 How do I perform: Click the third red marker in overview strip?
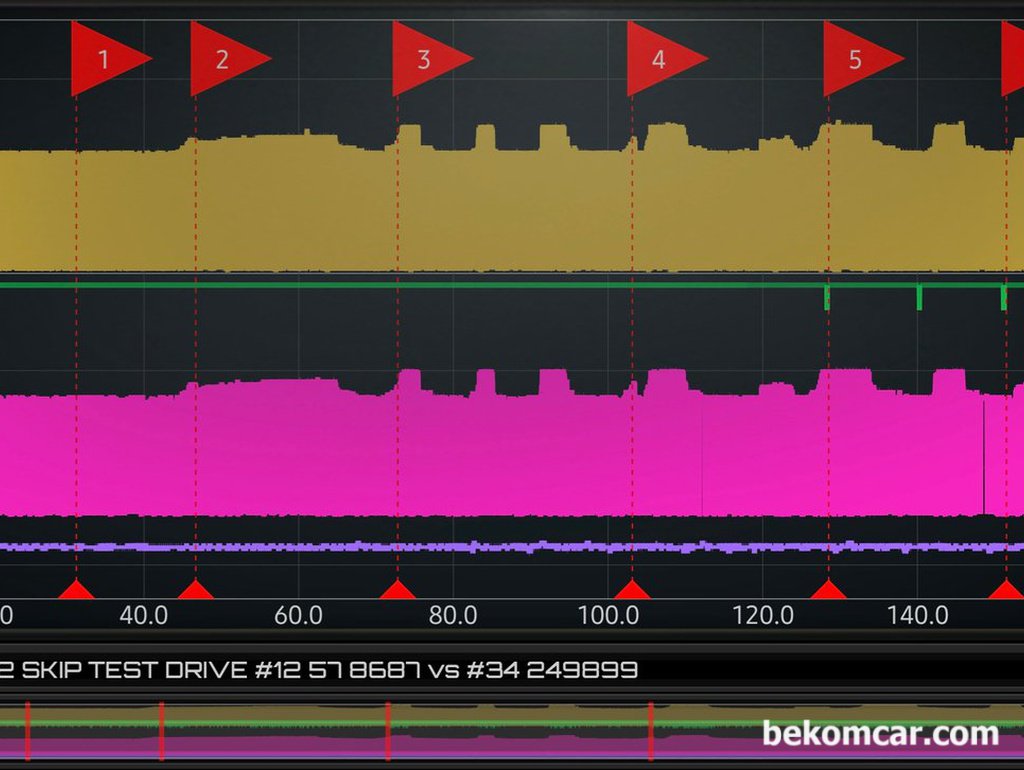(388, 731)
